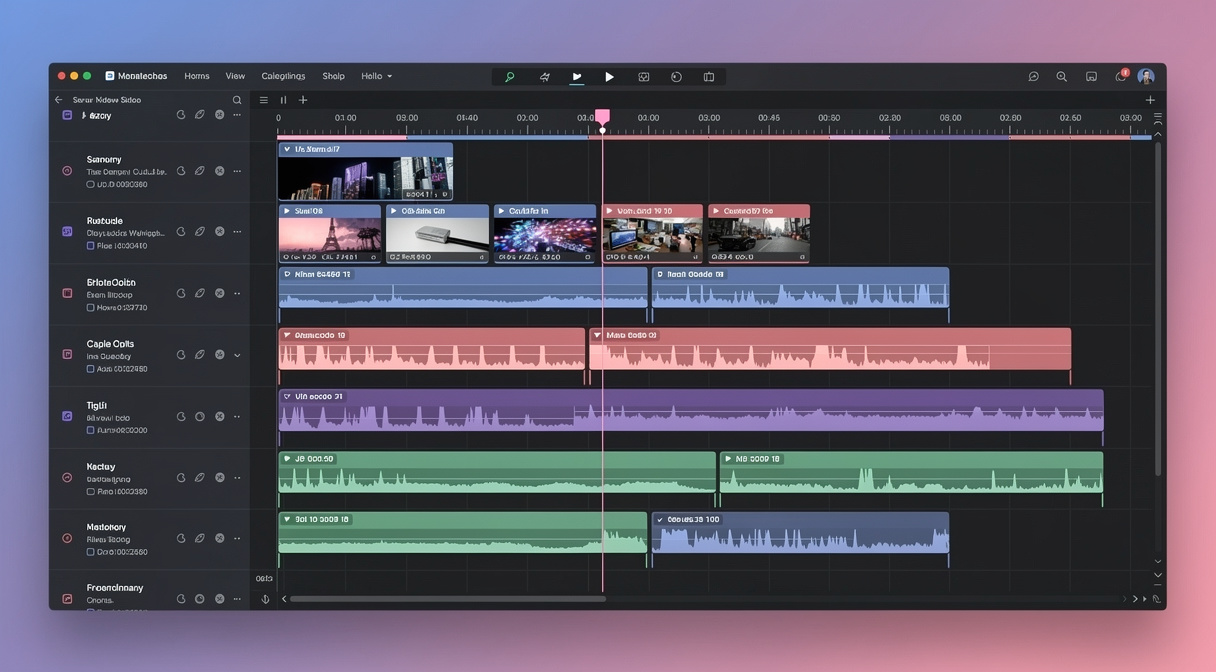This screenshot has width=1216, height=672.
Task: Click the circular history icon in center toolbar
Action: click(x=676, y=76)
